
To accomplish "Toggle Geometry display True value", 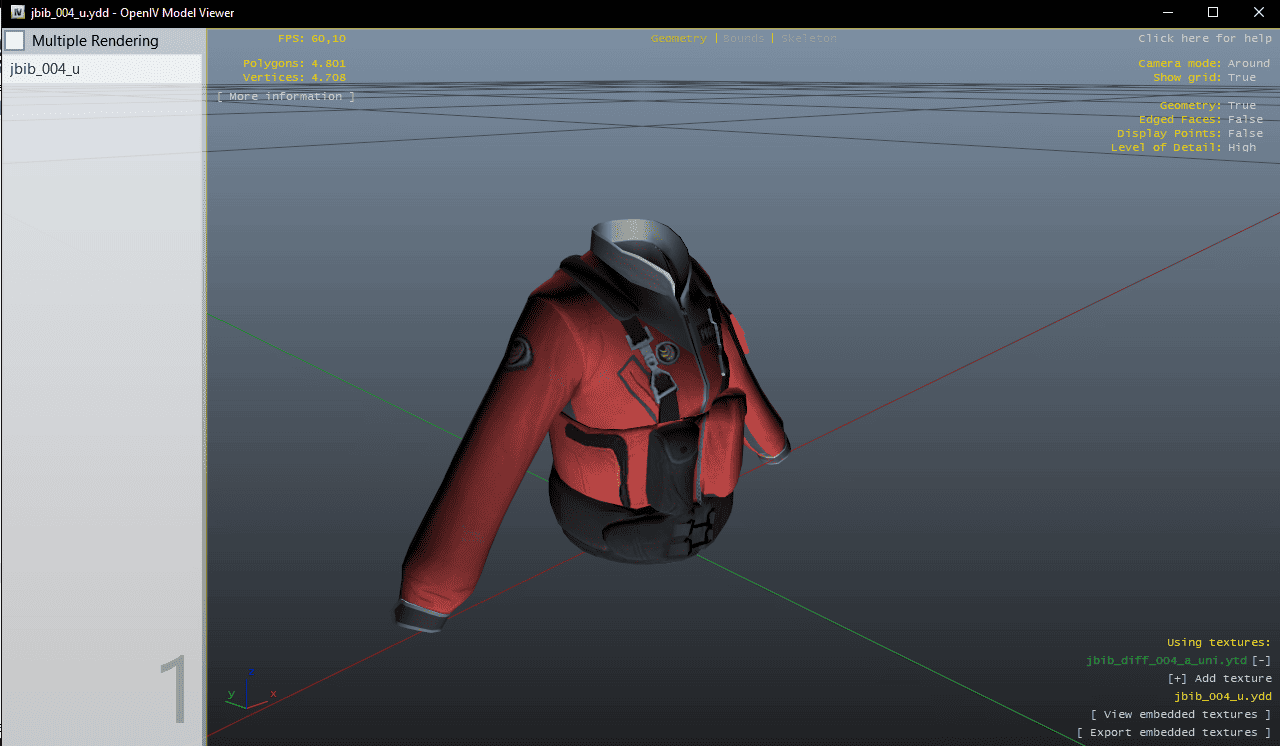I will 1241,105.
